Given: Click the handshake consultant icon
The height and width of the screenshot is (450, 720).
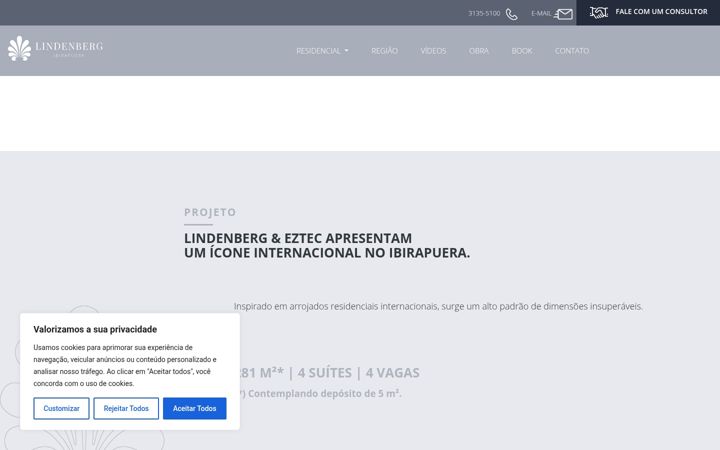Looking at the screenshot, I should pyautogui.click(x=599, y=12).
